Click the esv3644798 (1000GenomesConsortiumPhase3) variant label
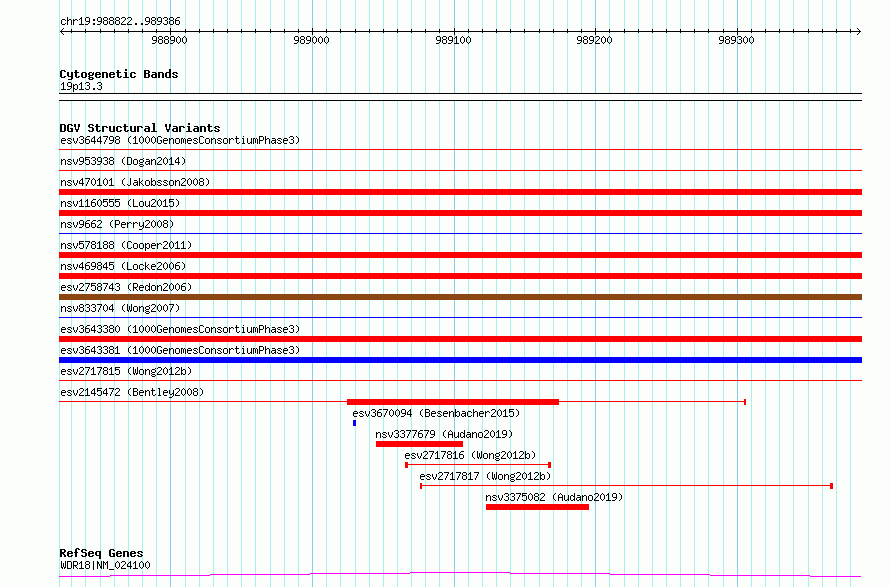This screenshot has height=587, width=890. 180,140
